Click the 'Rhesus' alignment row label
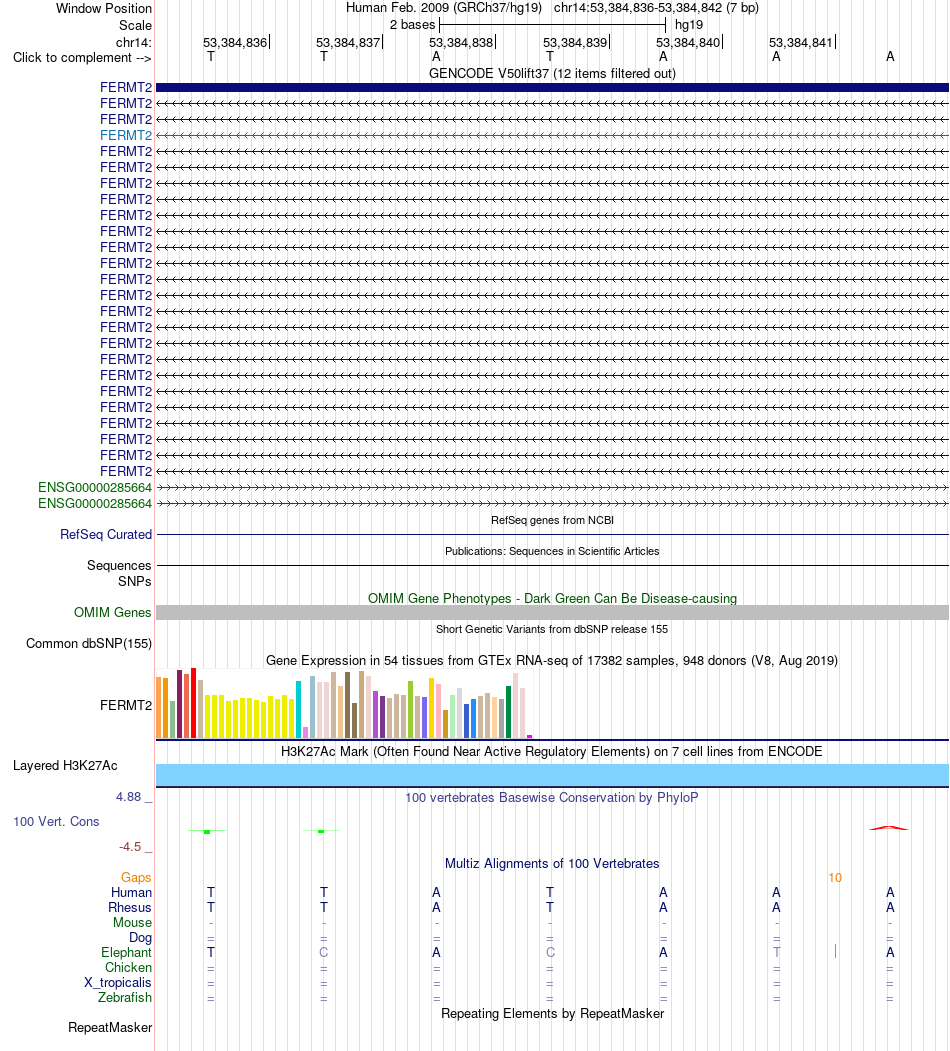Screen dimensions: 950x1051 click(130, 908)
